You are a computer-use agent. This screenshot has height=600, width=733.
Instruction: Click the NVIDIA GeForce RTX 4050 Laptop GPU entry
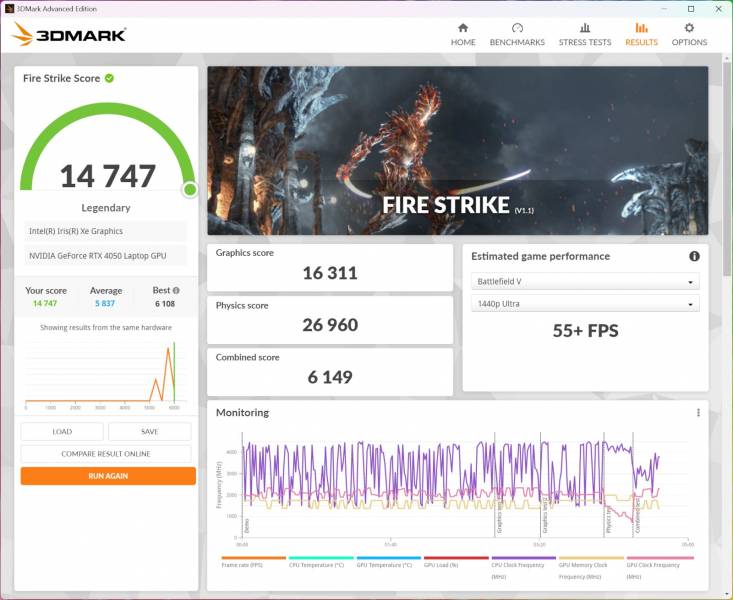pos(105,256)
